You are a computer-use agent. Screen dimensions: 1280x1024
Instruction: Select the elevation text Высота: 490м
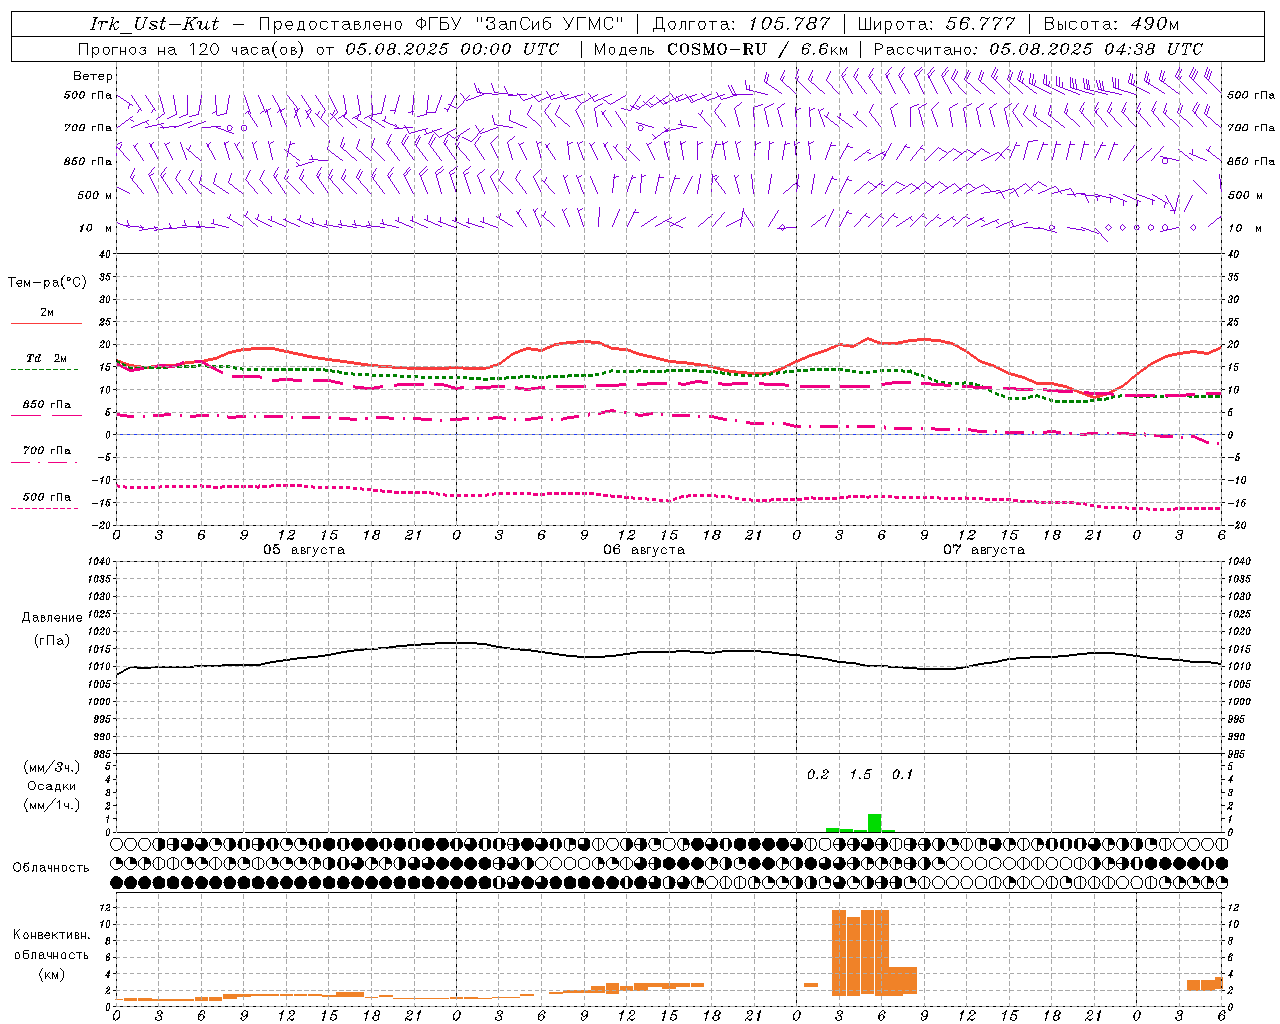click(x=1111, y=24)
